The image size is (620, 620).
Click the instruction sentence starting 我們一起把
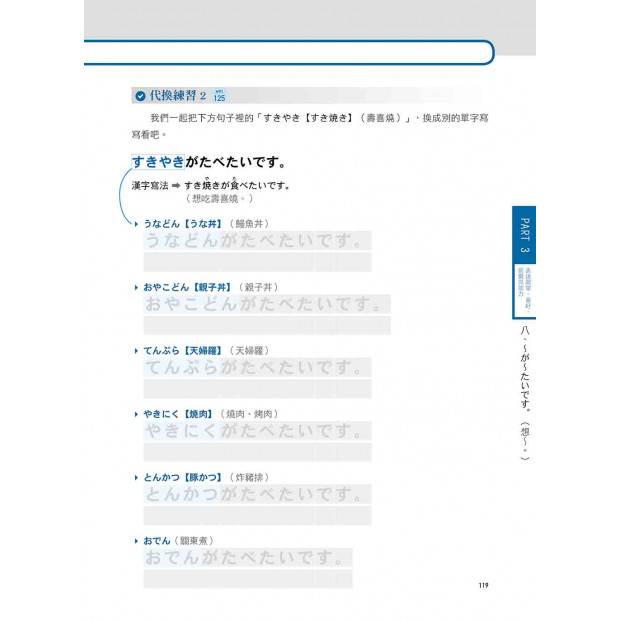[x=310, y=126]
